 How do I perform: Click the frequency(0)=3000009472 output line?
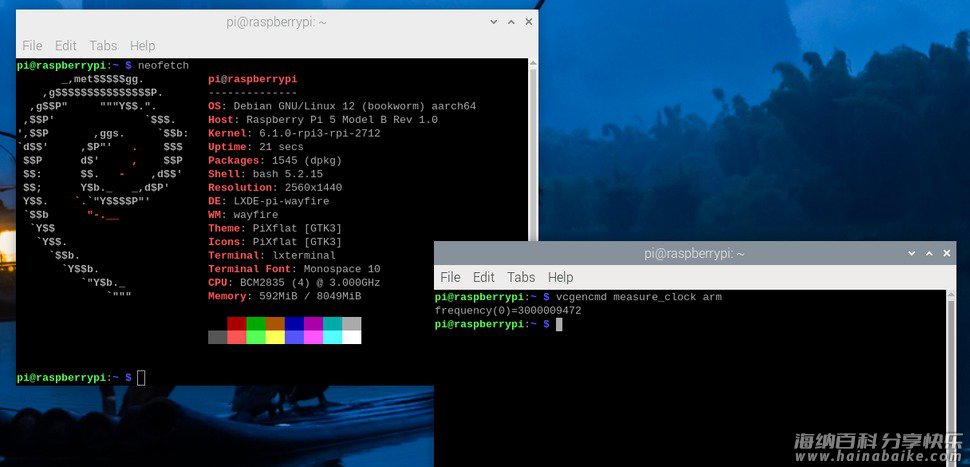(x=508, y=311)
